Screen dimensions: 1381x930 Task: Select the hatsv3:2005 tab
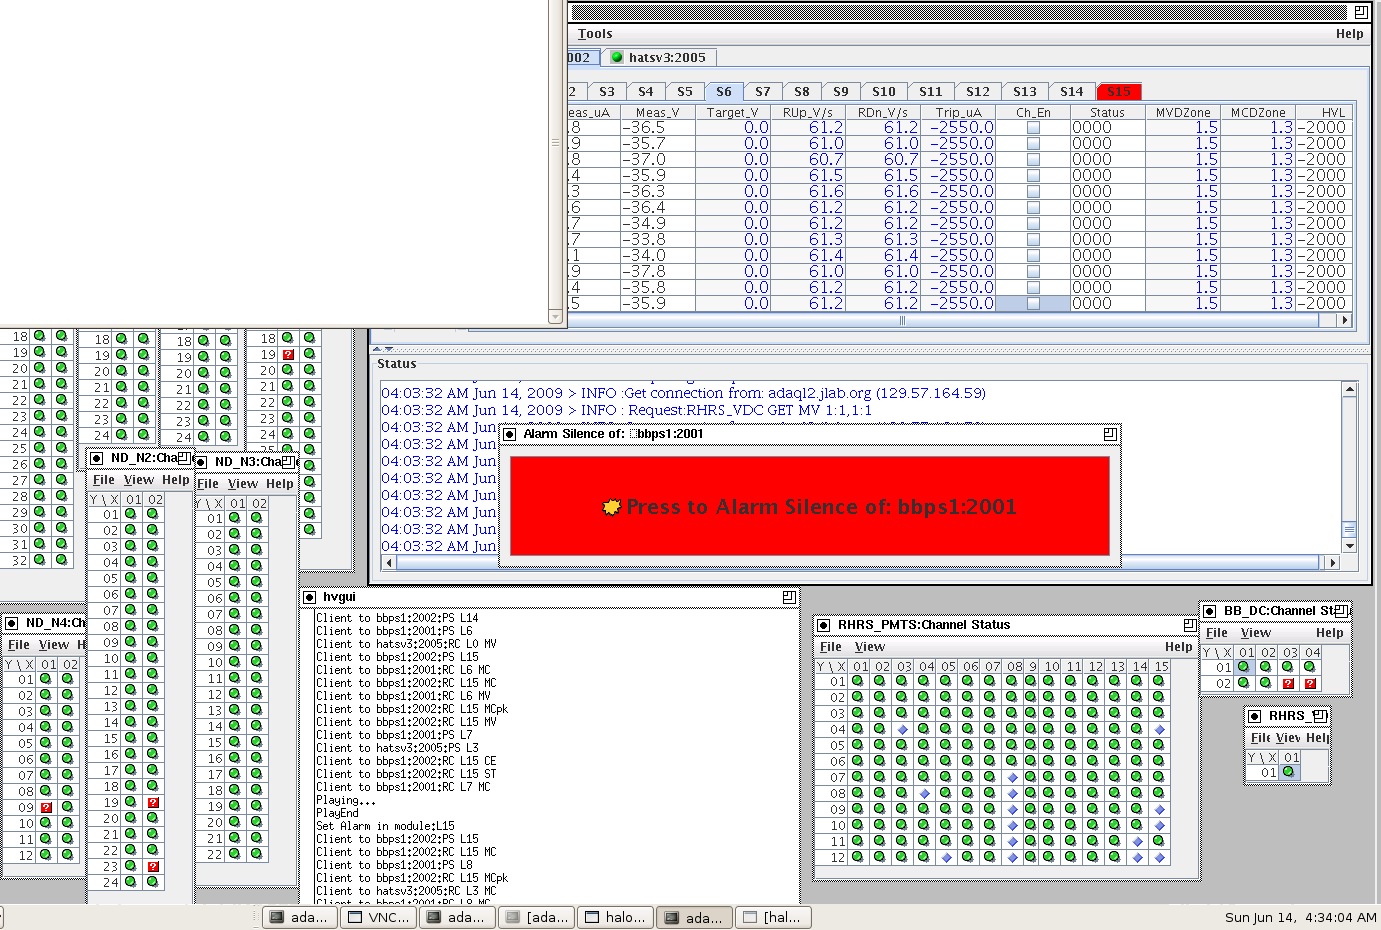coord(660,58)
